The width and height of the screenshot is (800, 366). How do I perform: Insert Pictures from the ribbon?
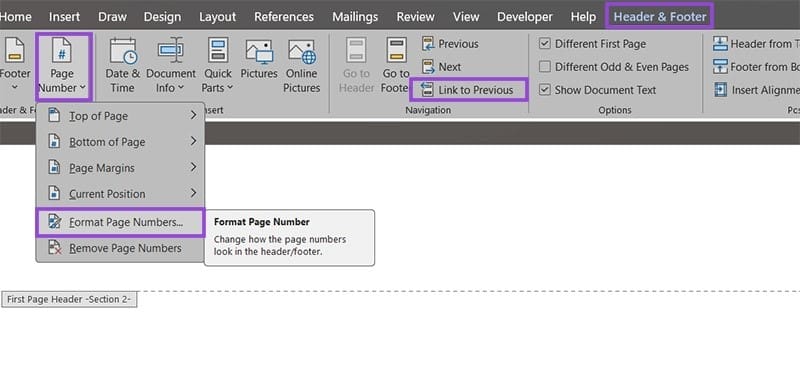[259, 60]
